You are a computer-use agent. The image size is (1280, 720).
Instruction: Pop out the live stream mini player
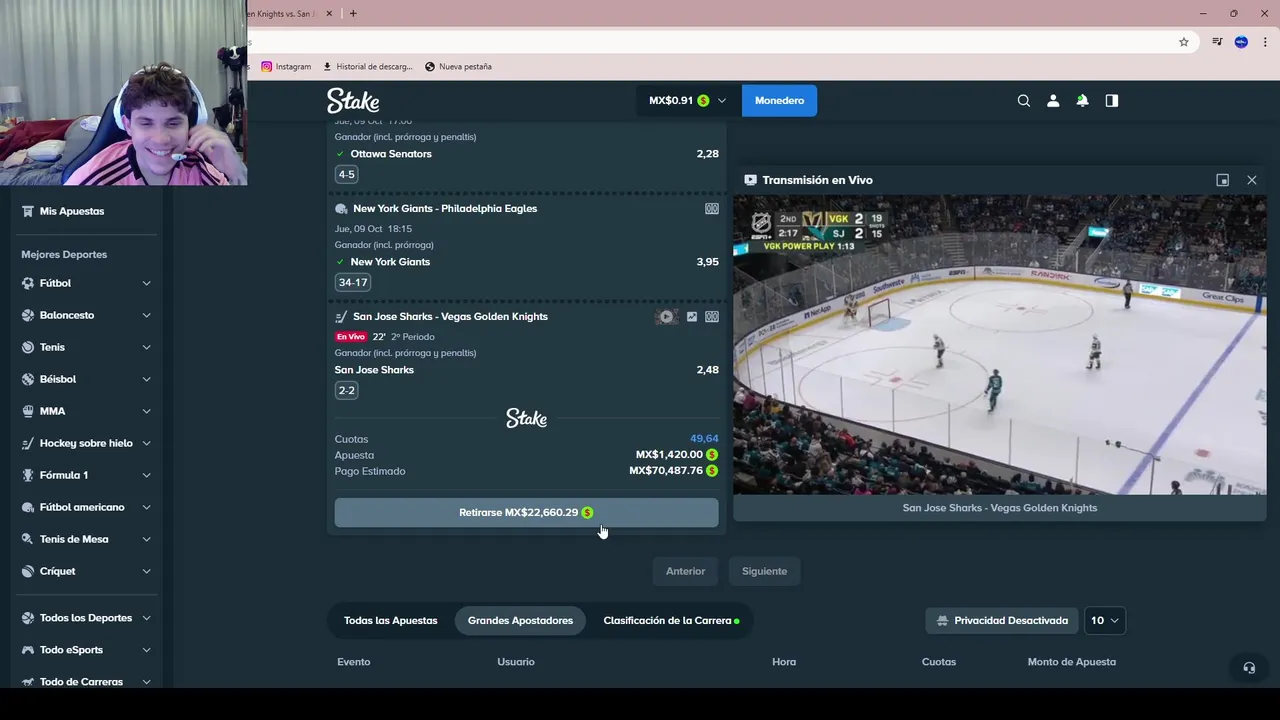1222,180
